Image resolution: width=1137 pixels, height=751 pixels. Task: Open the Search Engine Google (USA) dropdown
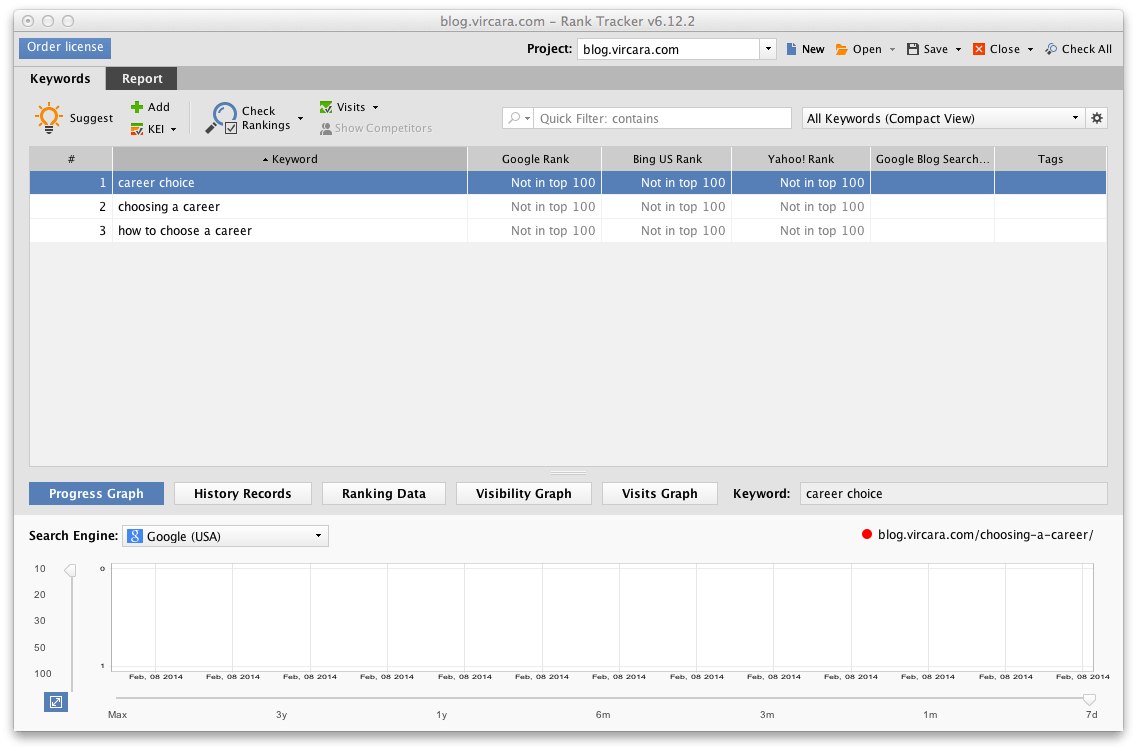click(226, 536)
